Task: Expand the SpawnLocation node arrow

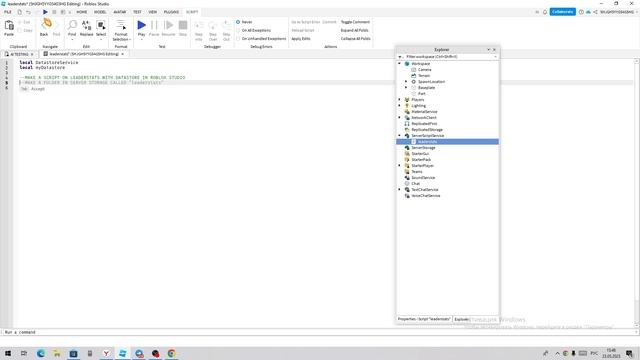Action: pyautogui.click(x=406, y=82)
